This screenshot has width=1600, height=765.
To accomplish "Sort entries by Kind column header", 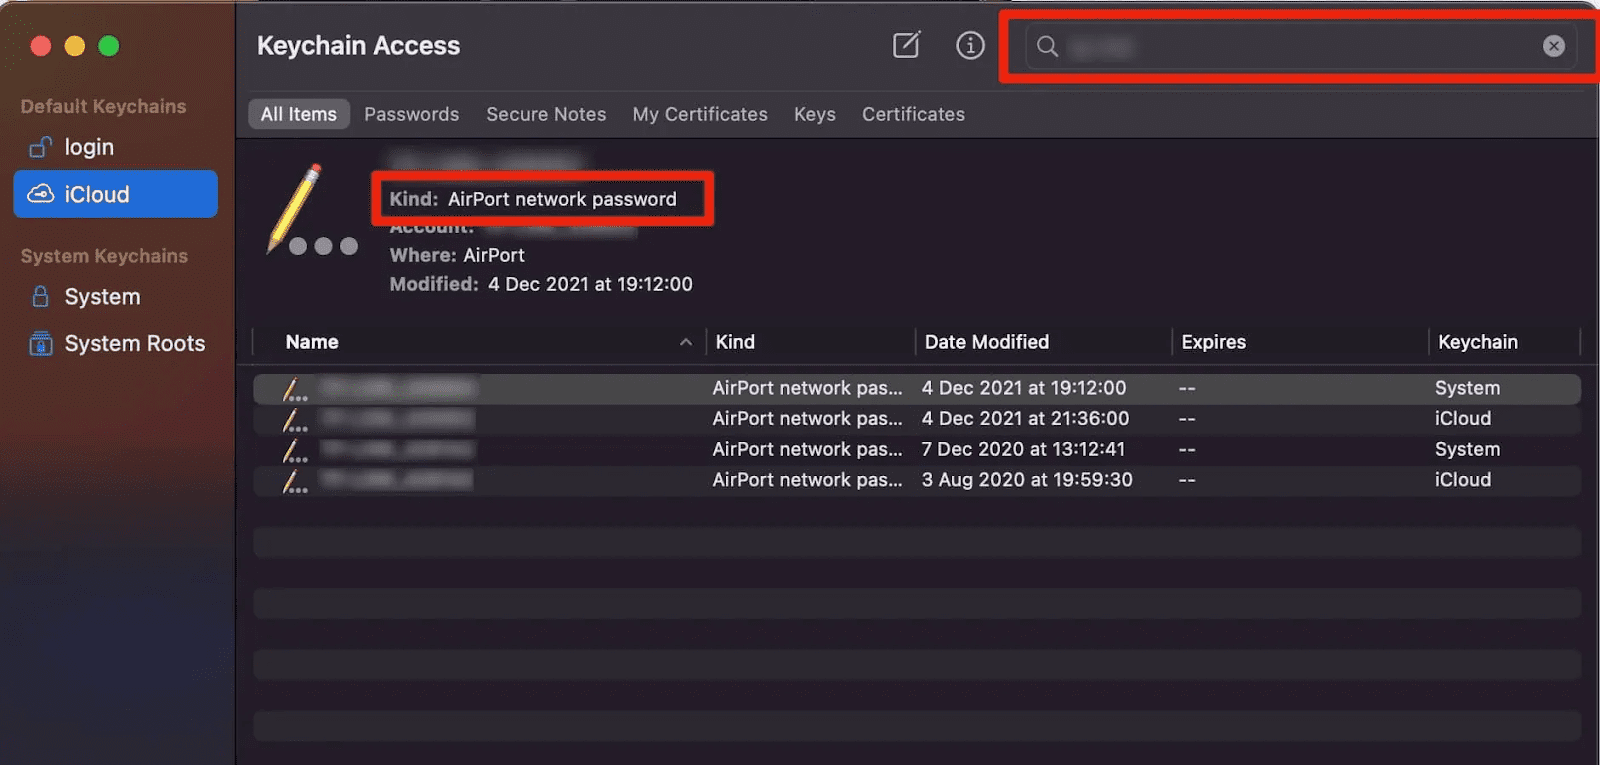I will (x=735, y=342).
